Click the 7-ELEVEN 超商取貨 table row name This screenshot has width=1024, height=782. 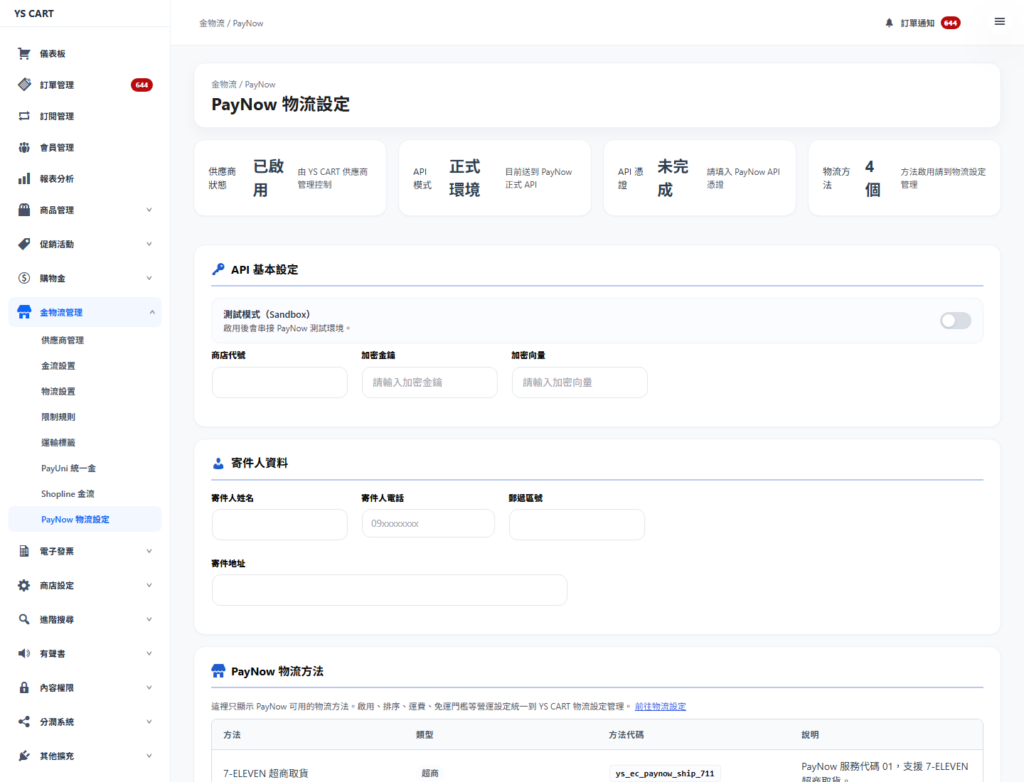(266, 774)
